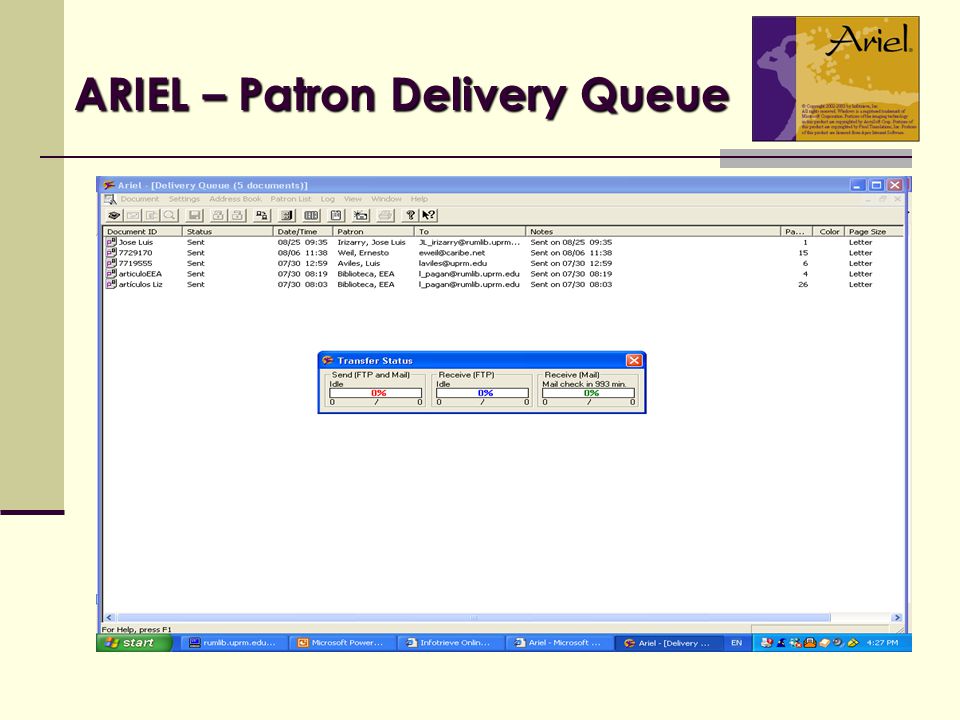The image size is (960, 720).
Task: Open the Patron List menu
Action: click(x=291, y=199)
